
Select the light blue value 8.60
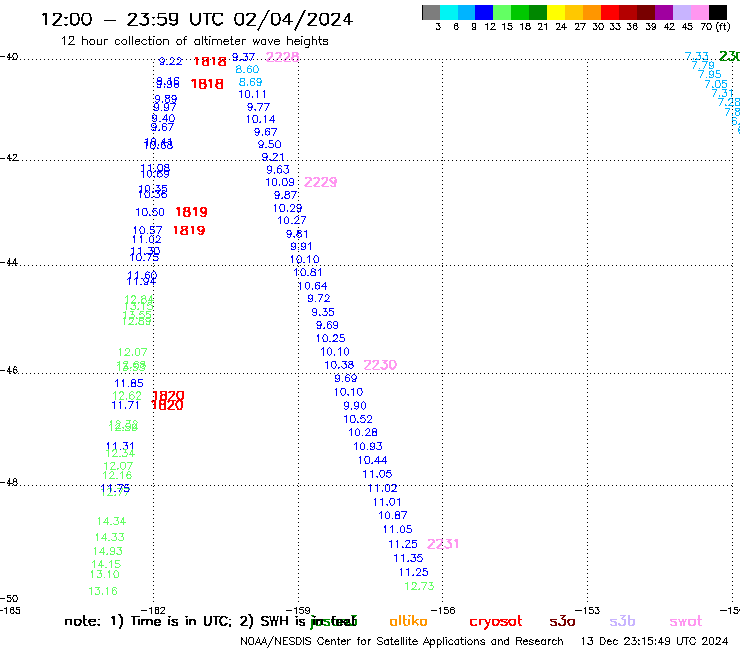247,69
